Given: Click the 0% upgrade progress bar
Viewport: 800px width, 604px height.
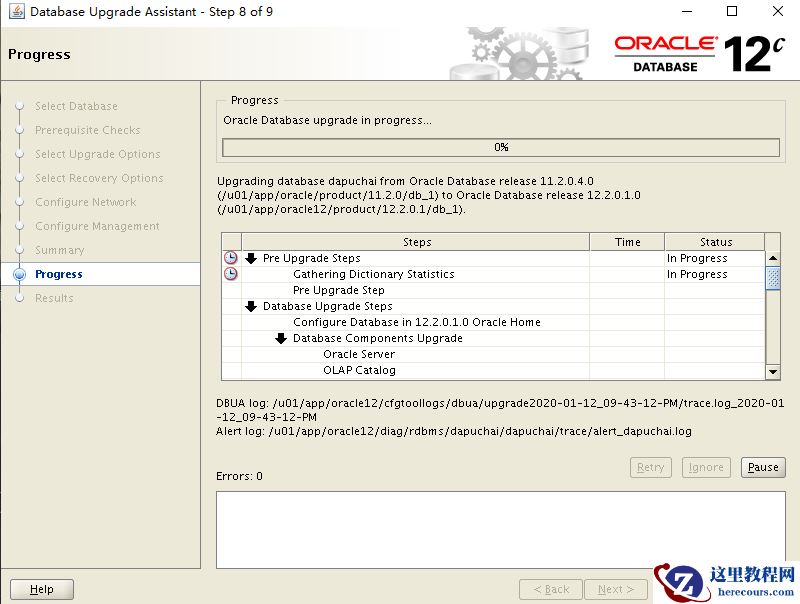Looking at the screenshot, I should click(501, 147).
